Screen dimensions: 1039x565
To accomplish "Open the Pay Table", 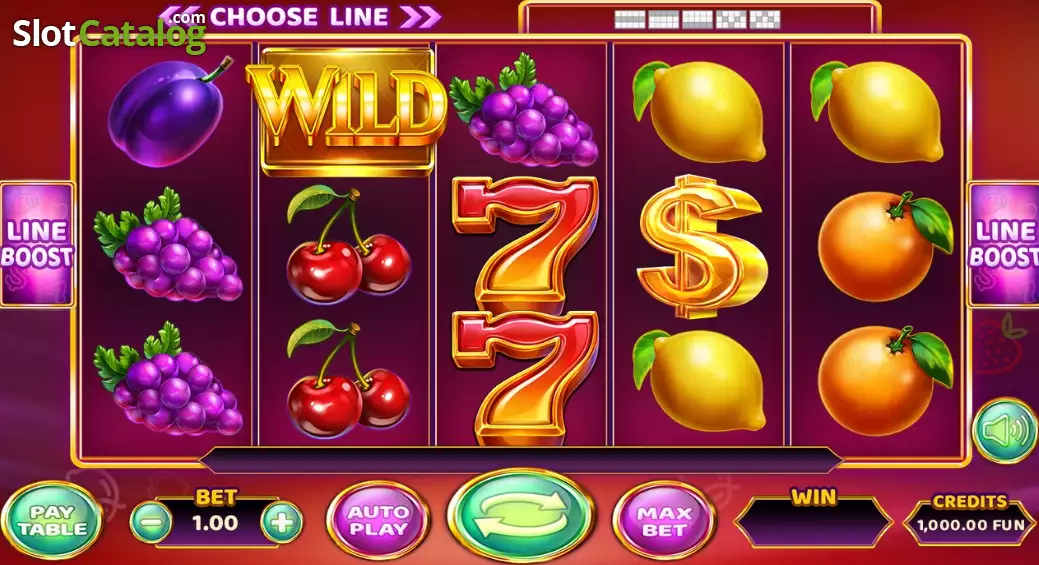I will point(52,521).
